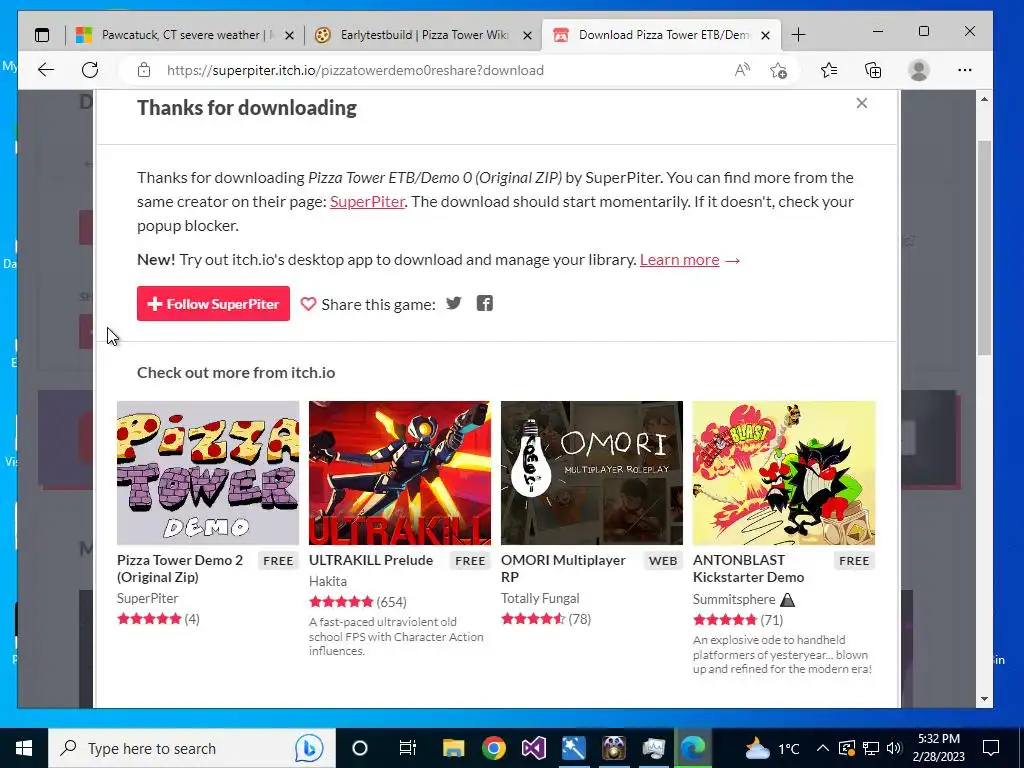Click the Pizza Tower Demo 2 title
Viewport: 1024px width, 768px height.
point(180,568)
